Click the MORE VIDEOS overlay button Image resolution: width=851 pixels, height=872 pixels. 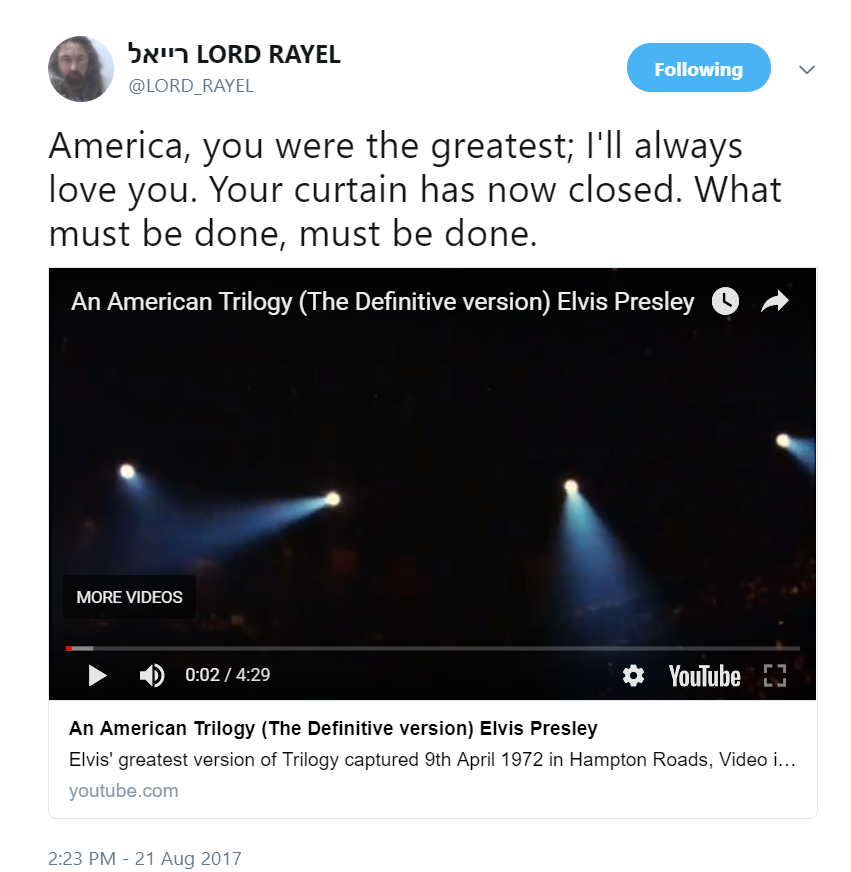coord(129,597)
